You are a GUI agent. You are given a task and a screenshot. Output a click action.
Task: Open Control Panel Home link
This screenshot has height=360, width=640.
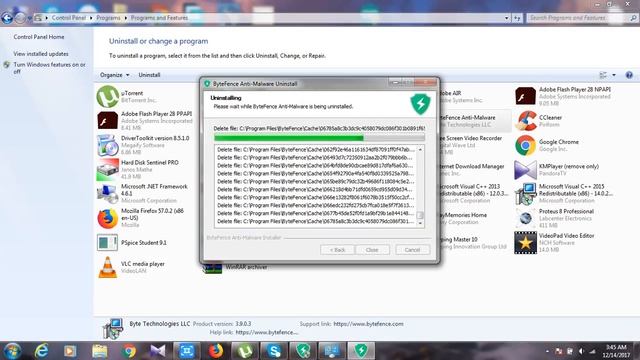[x=39, y=37]
